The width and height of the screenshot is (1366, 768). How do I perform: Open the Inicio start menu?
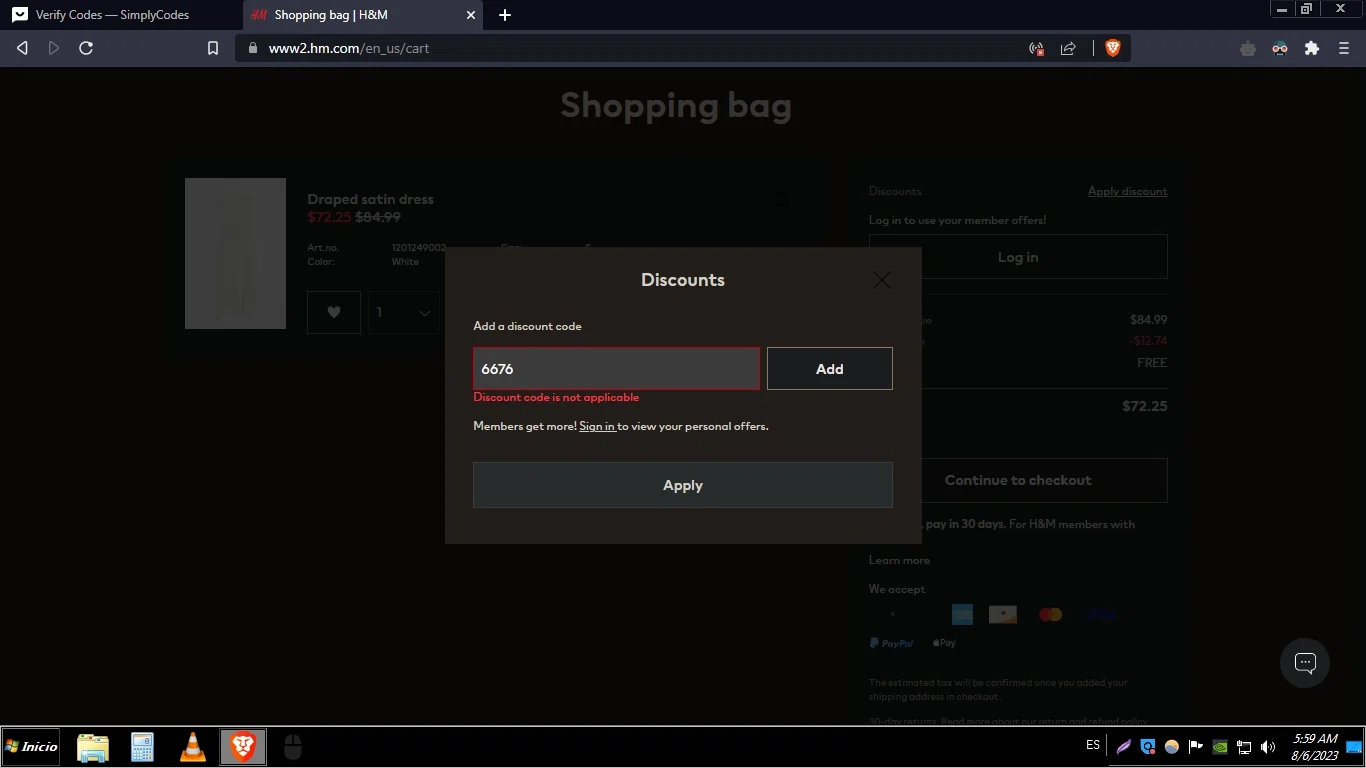click(x=31, y=747)
